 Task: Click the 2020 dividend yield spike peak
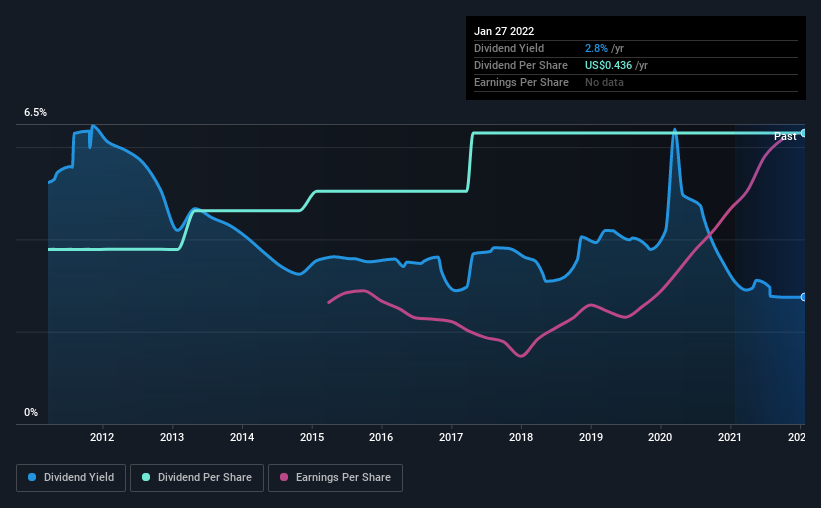click(674, 130)
